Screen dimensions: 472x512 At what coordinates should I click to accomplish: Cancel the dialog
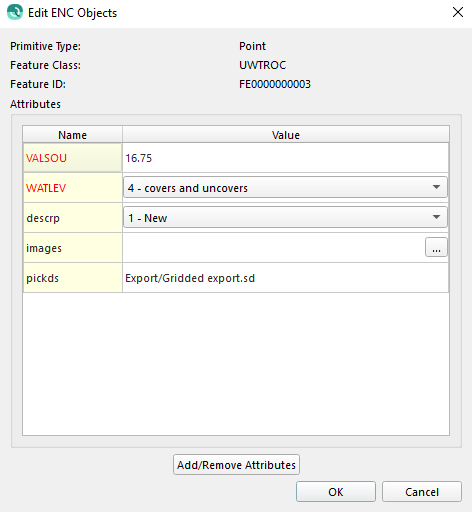(422, 492)
